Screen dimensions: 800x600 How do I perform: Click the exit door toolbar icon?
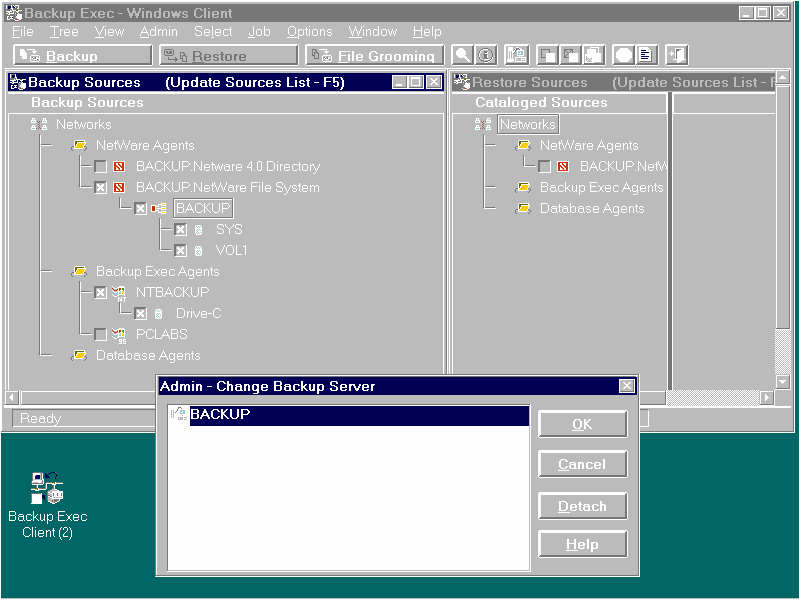[x=677, y=55]
